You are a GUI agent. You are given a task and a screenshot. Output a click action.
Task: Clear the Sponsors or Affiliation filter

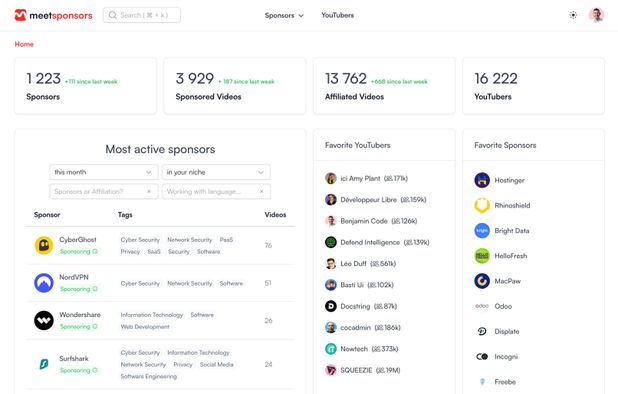click(149, 191)
